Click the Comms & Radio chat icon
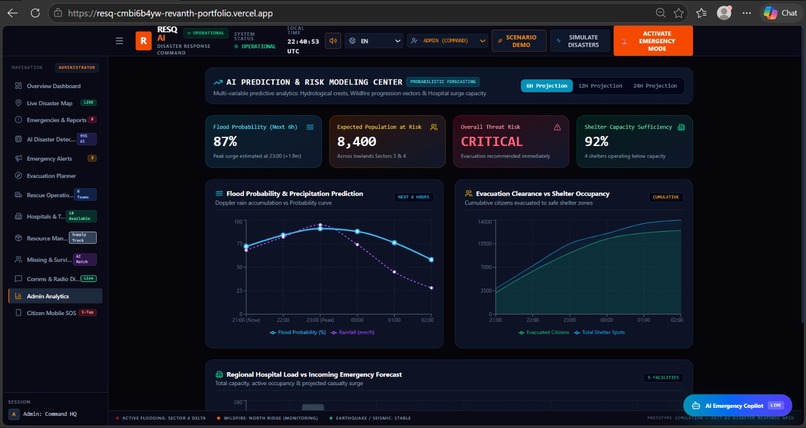Viewport: 806px width, 428px height. tap(19, 279)
